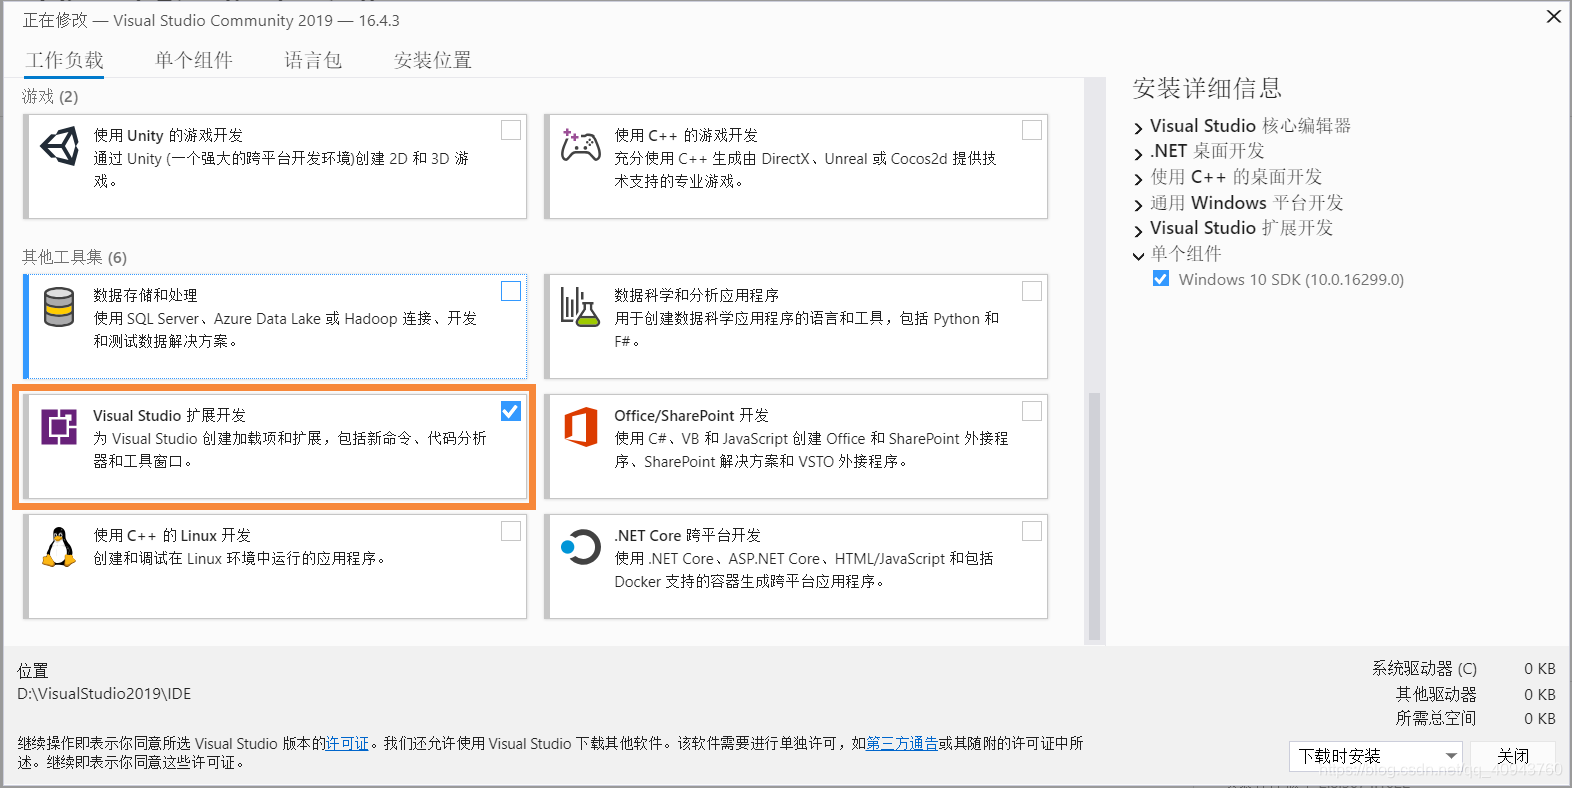This screenshot has width=1572, height=788.
Task: Expand Visual Studio 核心编辑器 details
Action: pyautogui.click(x=1138, y=128)
